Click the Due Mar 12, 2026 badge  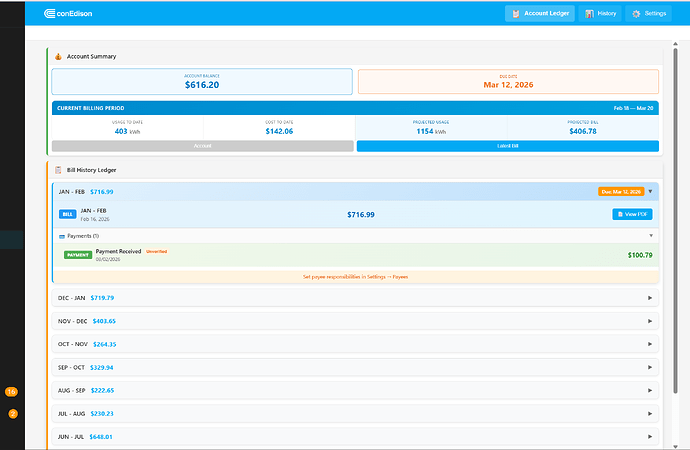point(621,191)
